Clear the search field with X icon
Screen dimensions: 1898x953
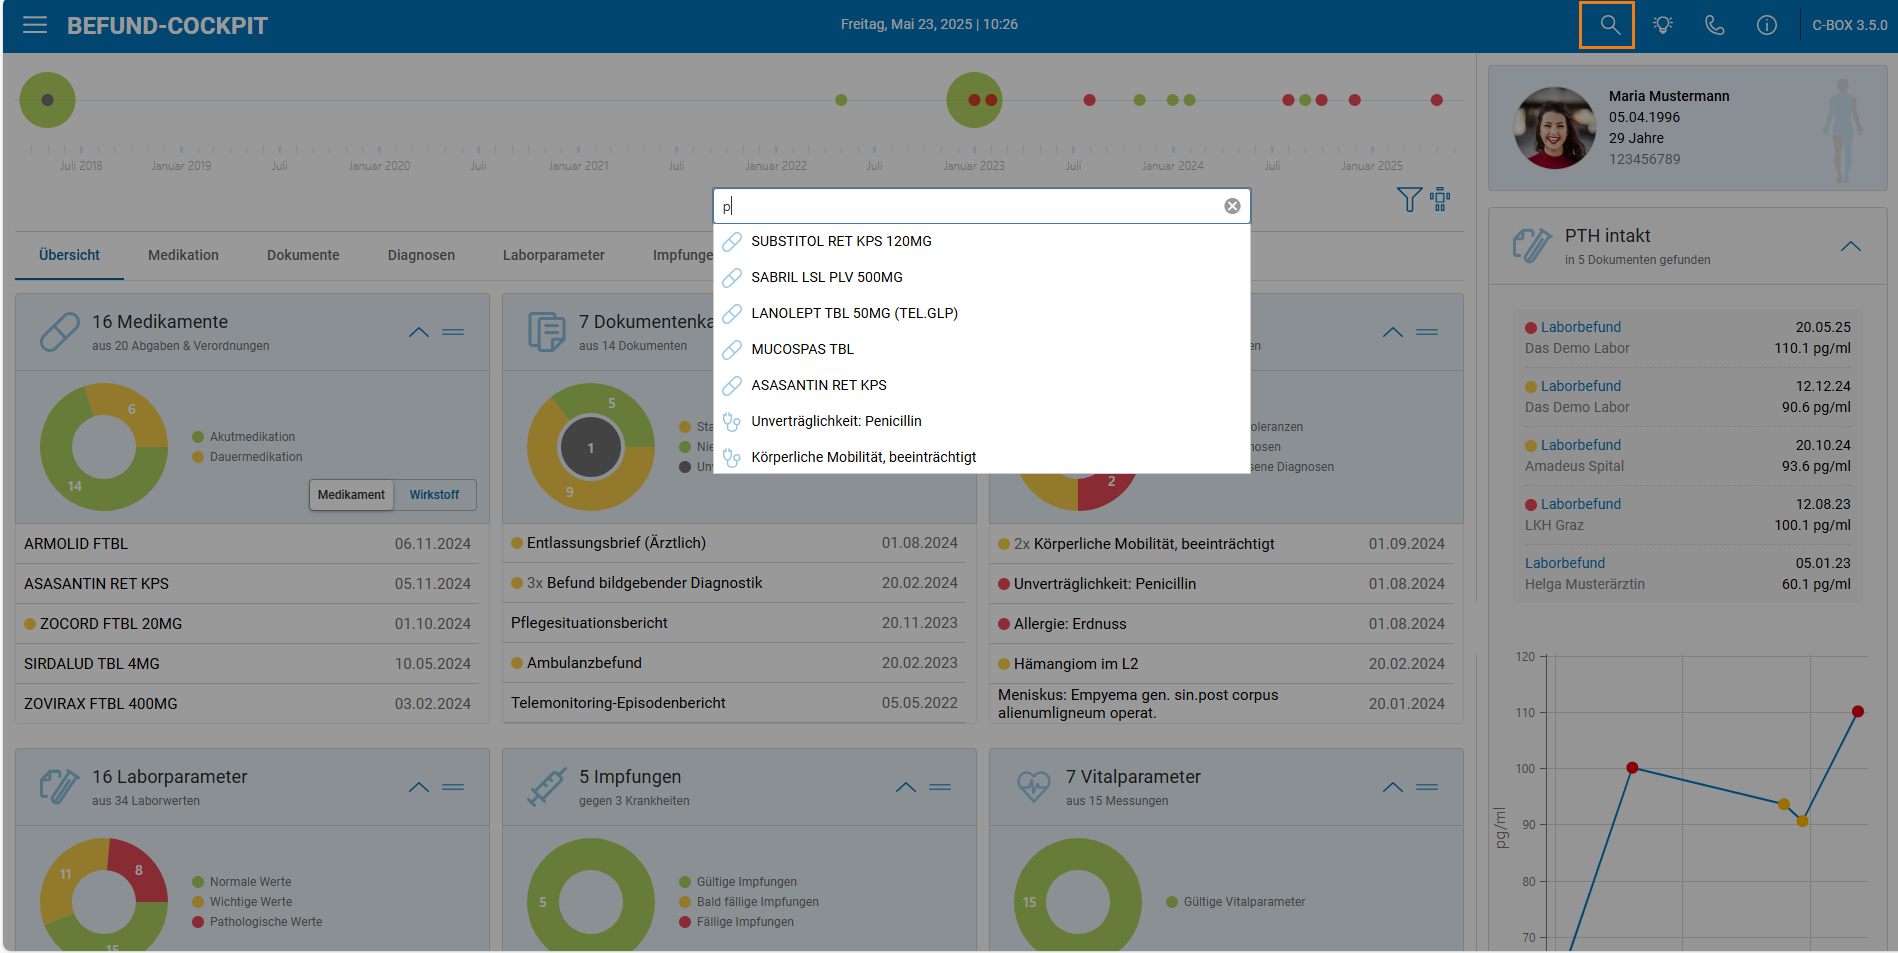point(1232,206)
